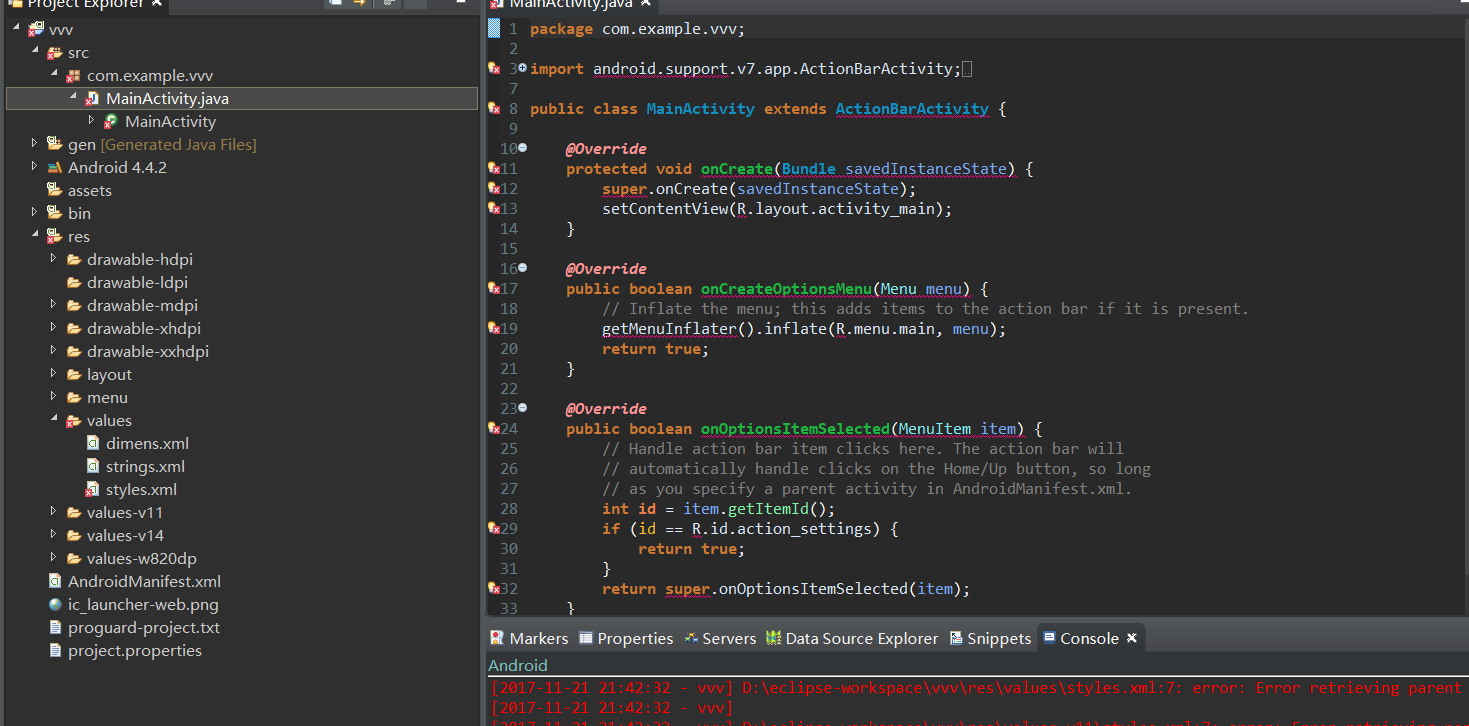Expand the layout folder
Viewport: 1469px width, 726px height.
pyautogui.click(x=53, y=374)
